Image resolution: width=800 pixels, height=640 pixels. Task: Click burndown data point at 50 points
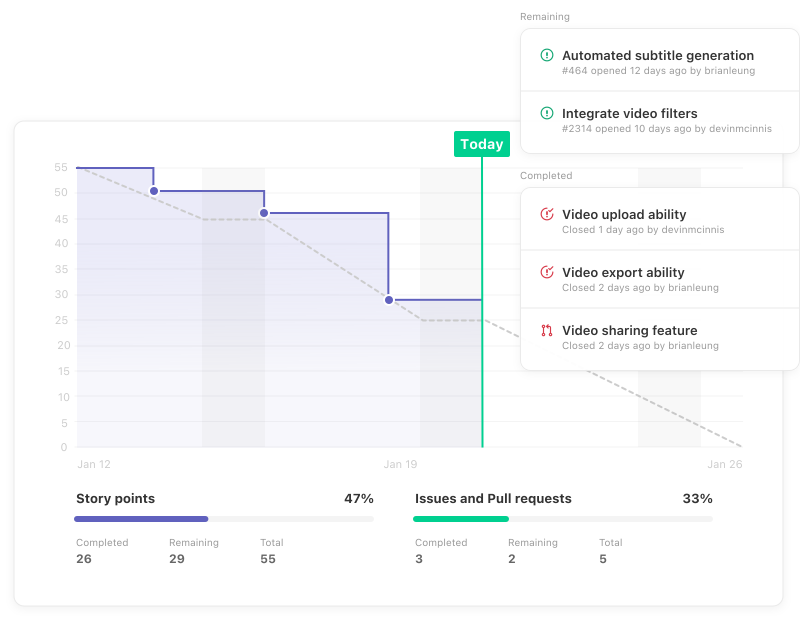tap(154, 191)
